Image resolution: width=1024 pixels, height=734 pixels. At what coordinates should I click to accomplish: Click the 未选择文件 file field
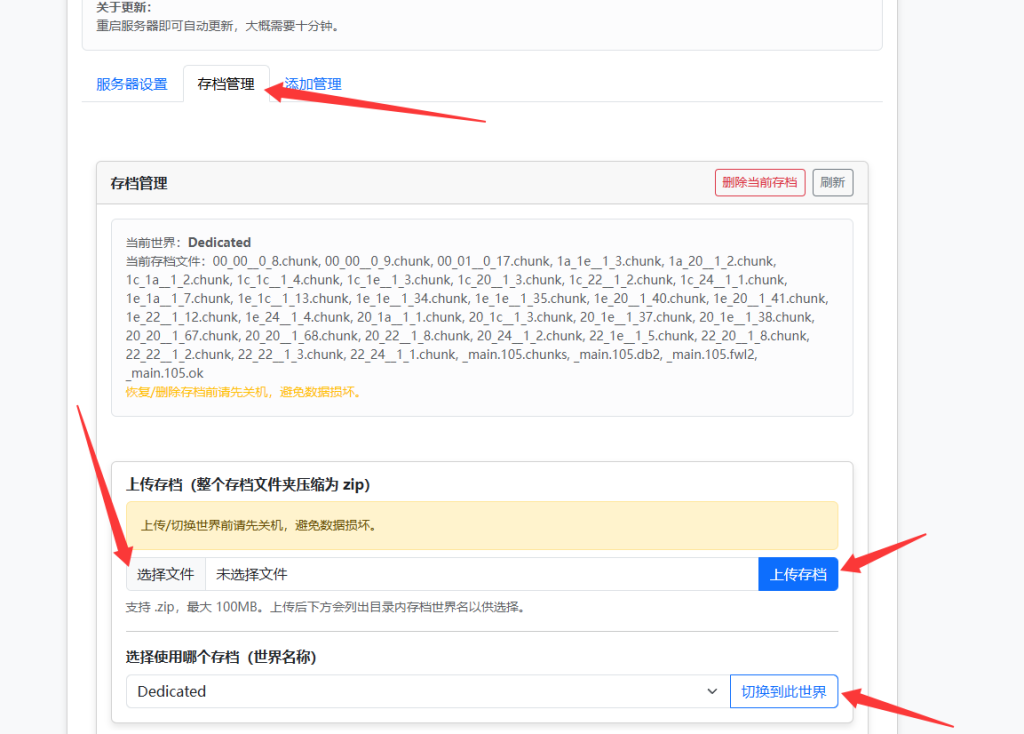click(482, 575)
